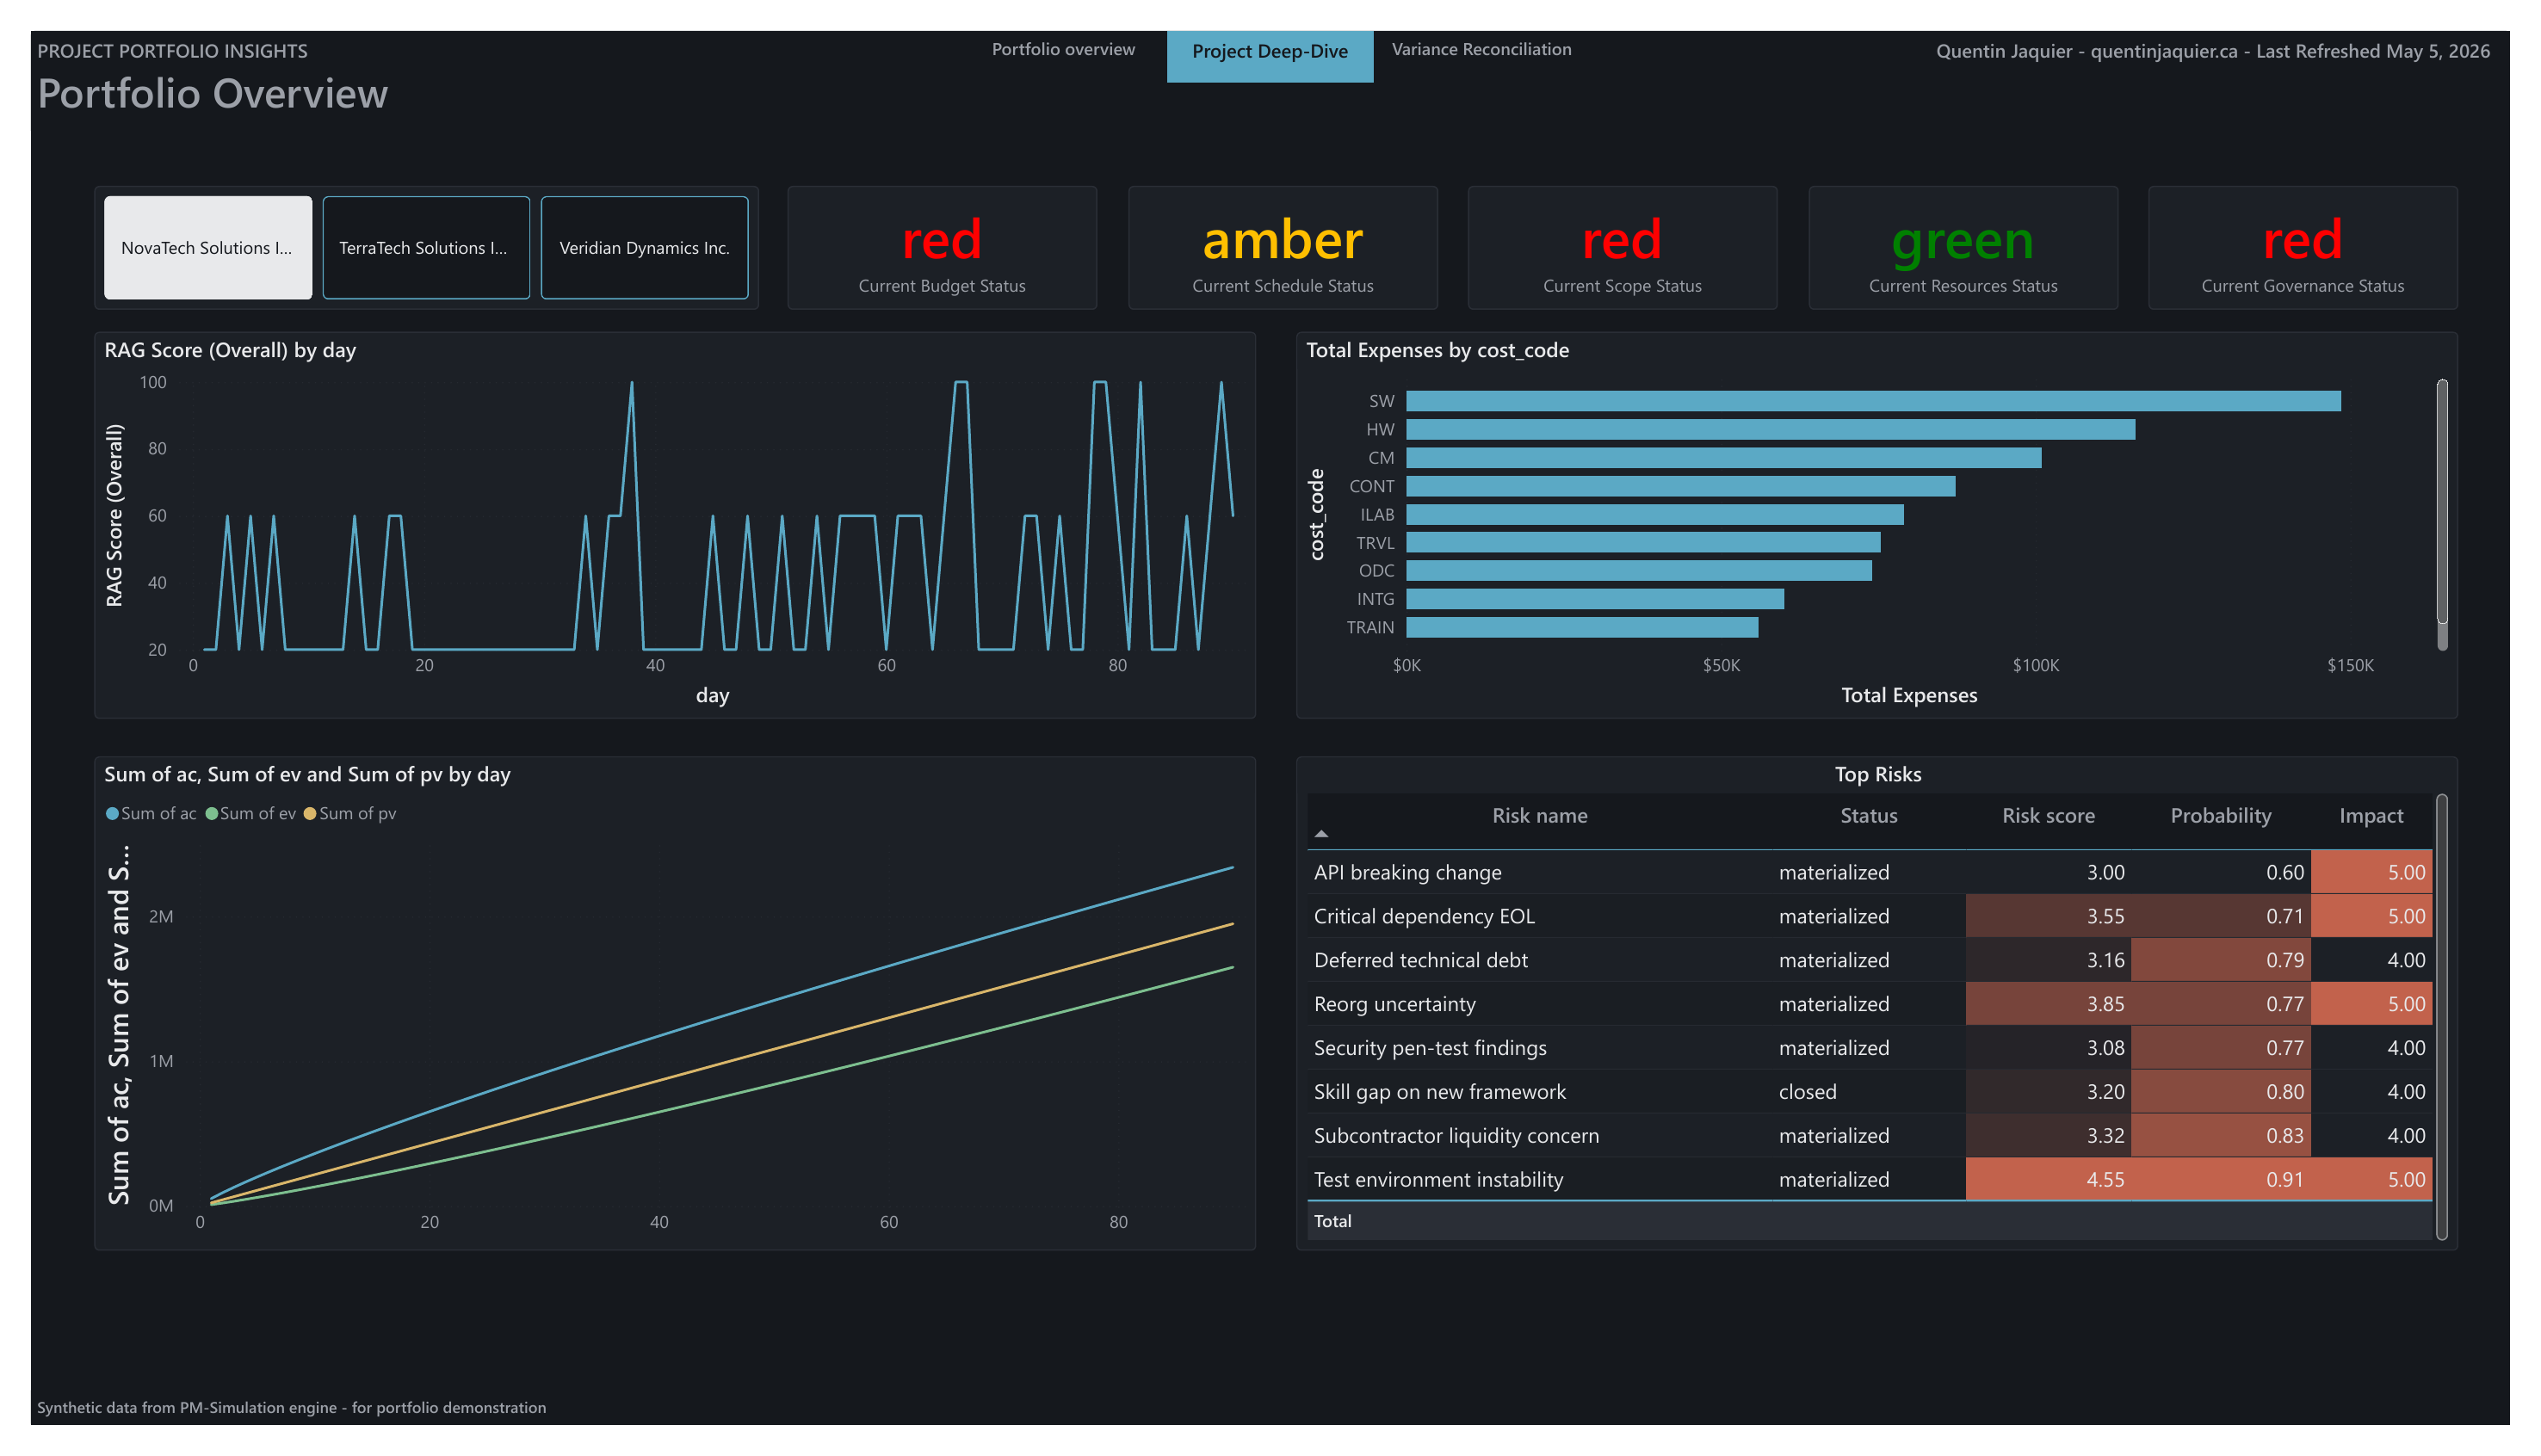Viewport: 2541px width, 1456px height.
Task: Click the Portfolio Overview page heading
Action: click(212, 93)
